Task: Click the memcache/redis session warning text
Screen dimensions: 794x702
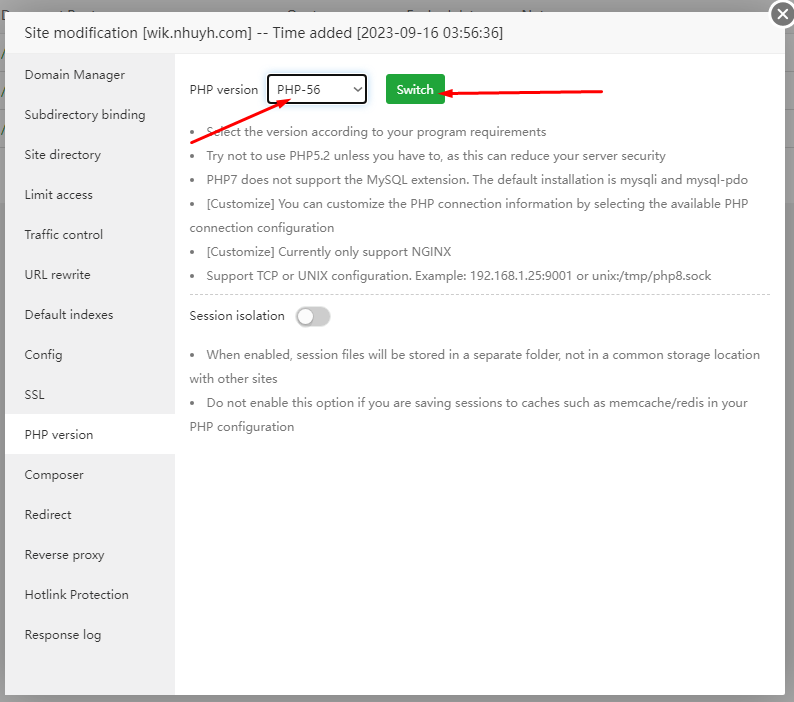Action: coord(469,415)
